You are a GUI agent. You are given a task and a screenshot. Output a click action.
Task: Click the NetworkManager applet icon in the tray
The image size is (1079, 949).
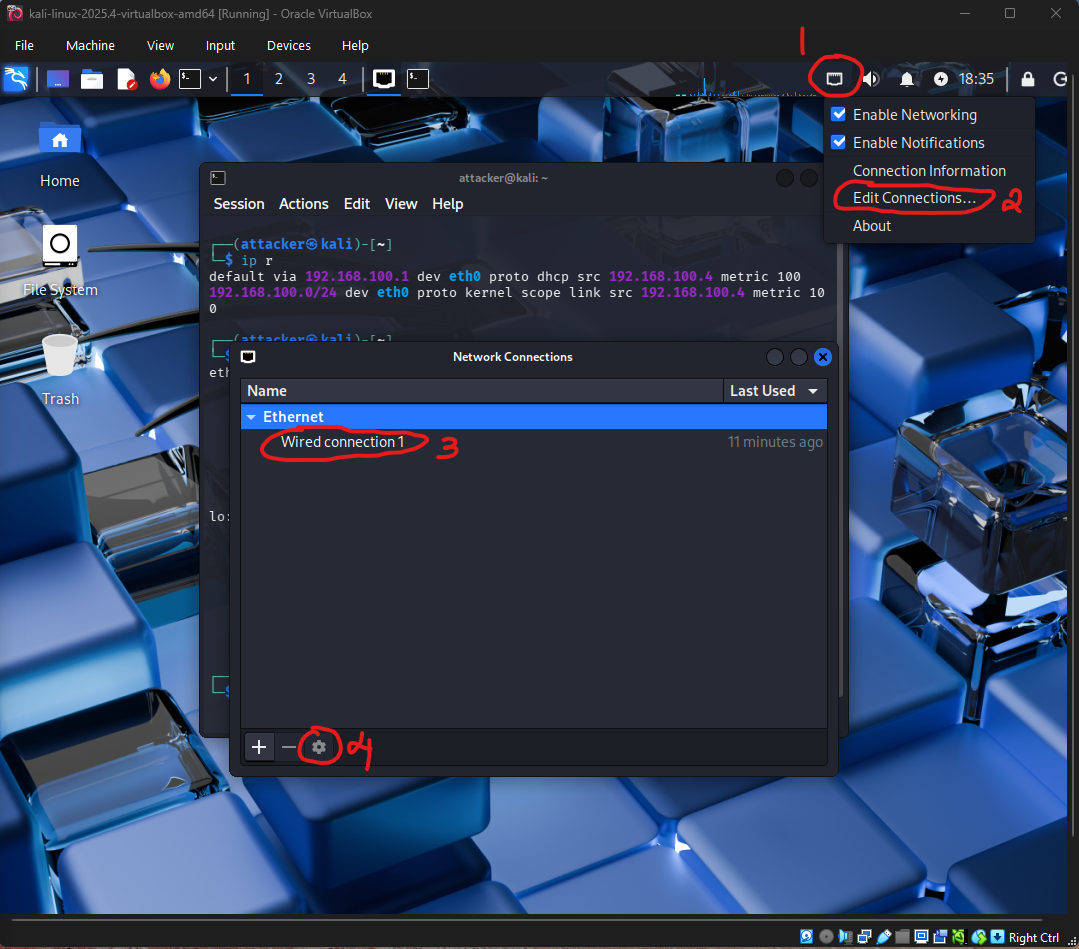[x=834, y=78]
